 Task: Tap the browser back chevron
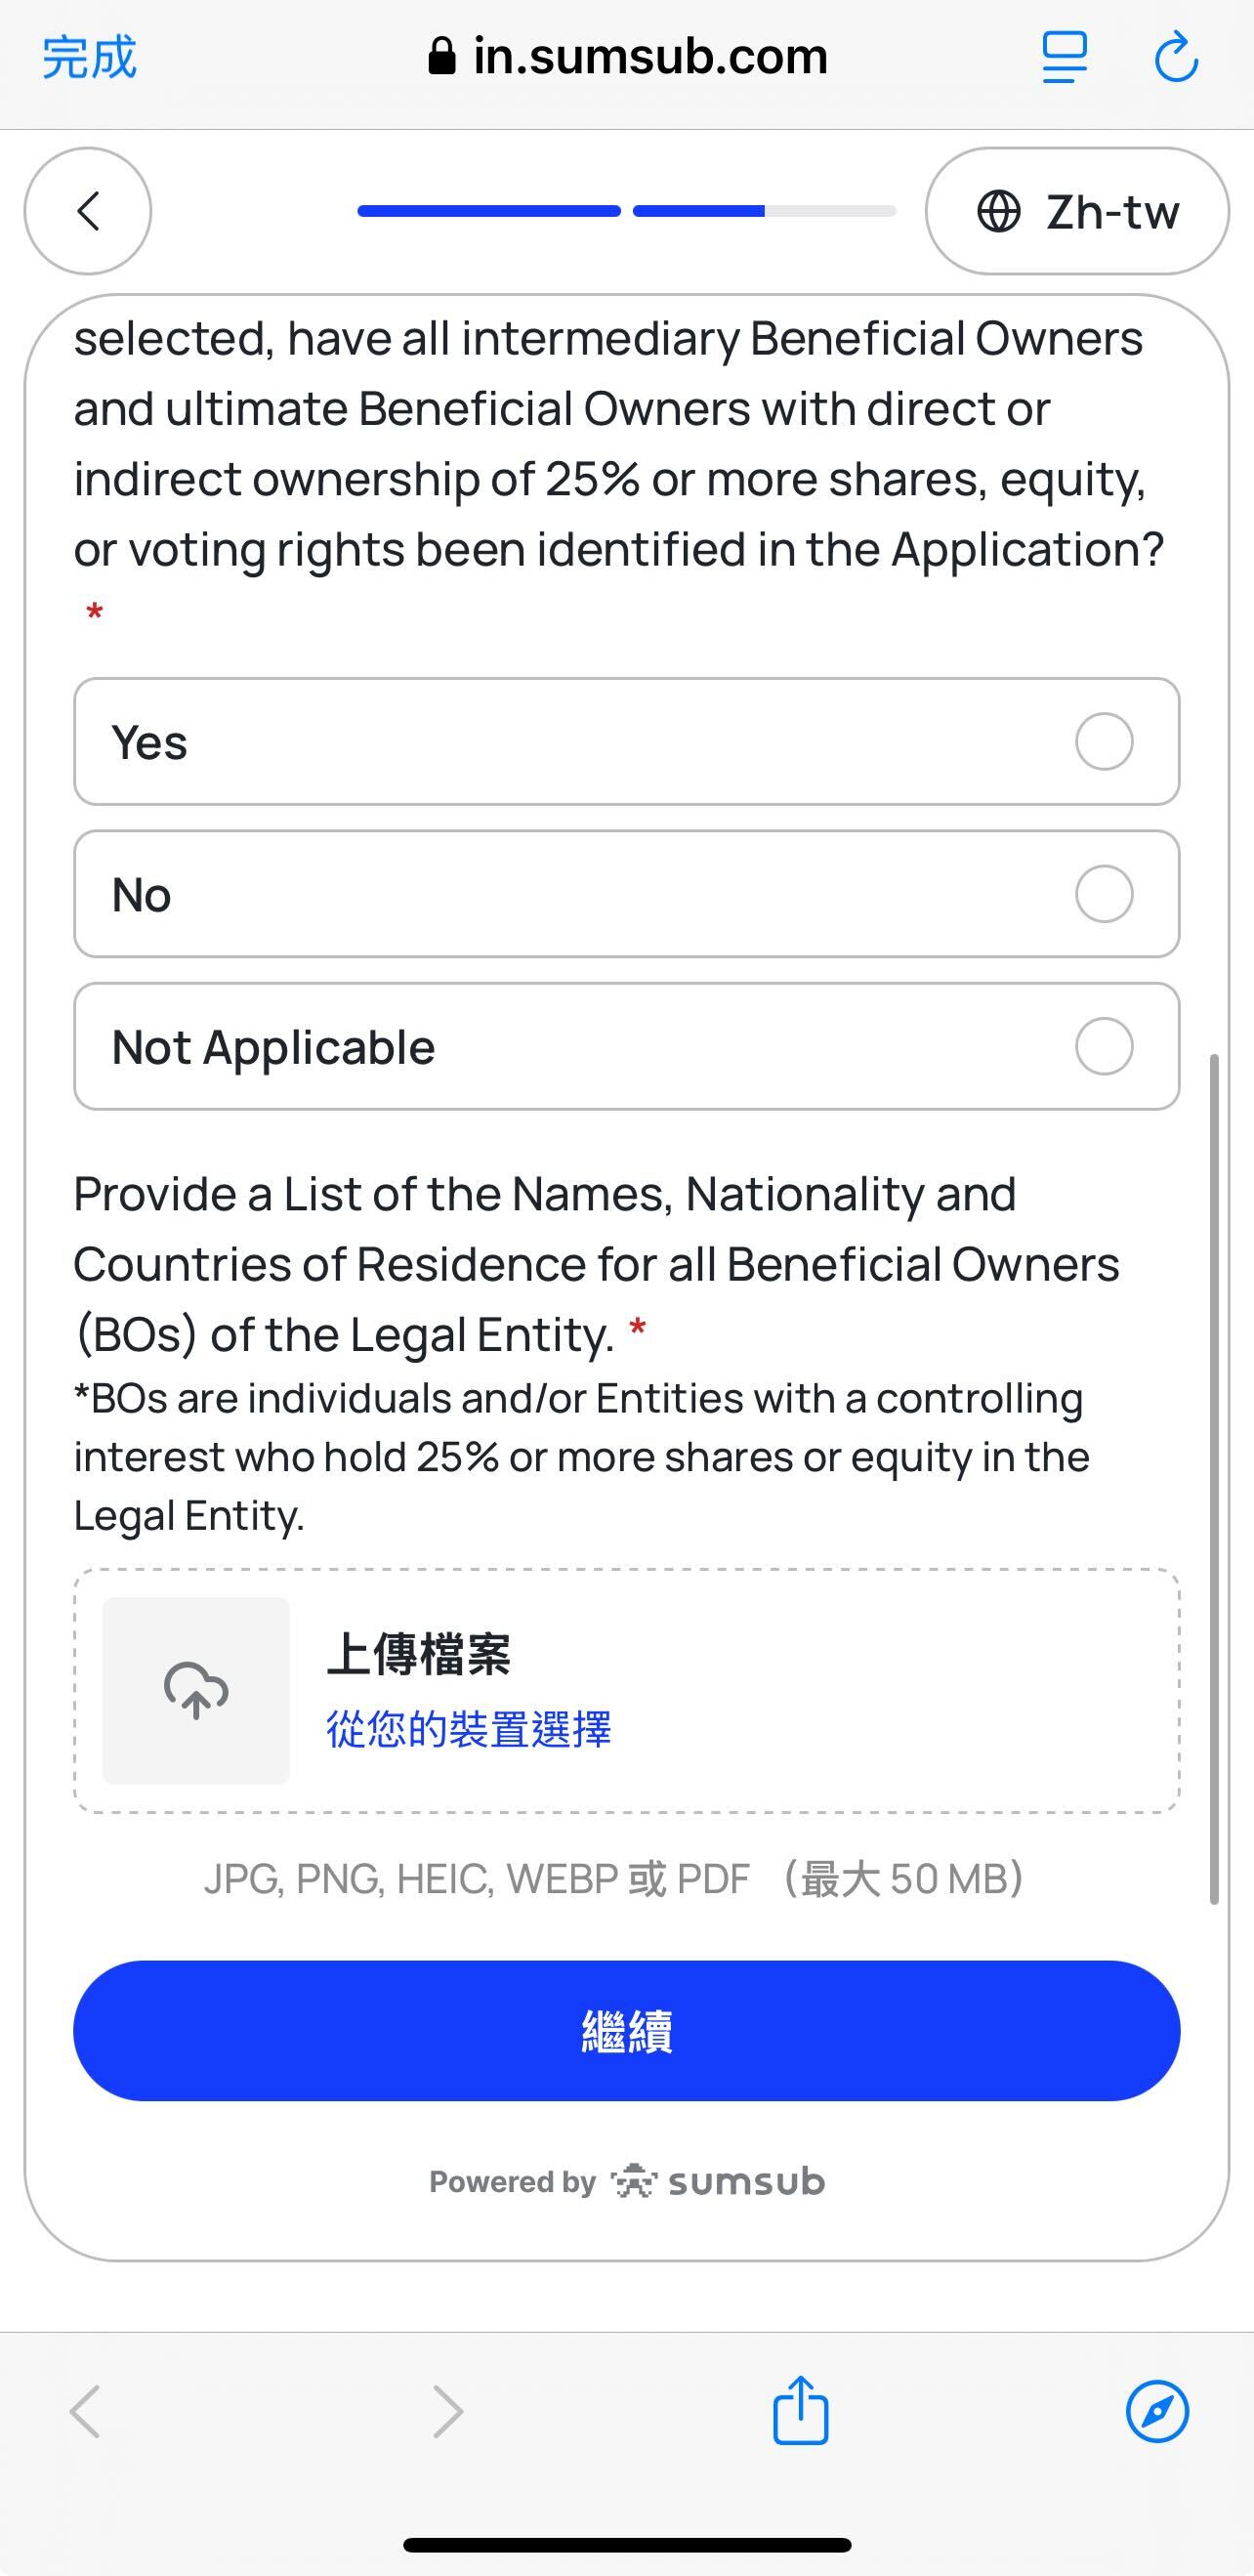tap(86, 2411)
